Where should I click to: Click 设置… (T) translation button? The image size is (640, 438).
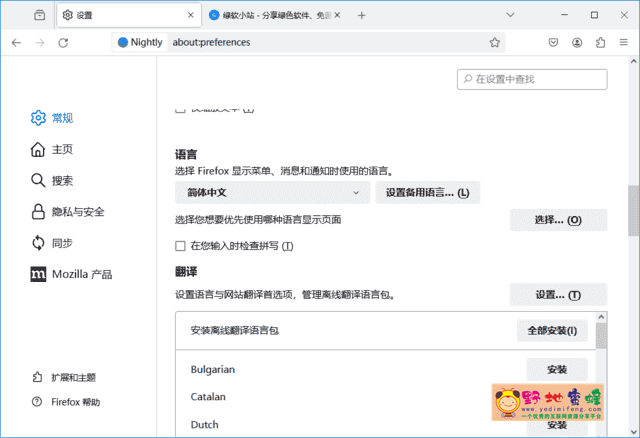click(x=558, y=295)
